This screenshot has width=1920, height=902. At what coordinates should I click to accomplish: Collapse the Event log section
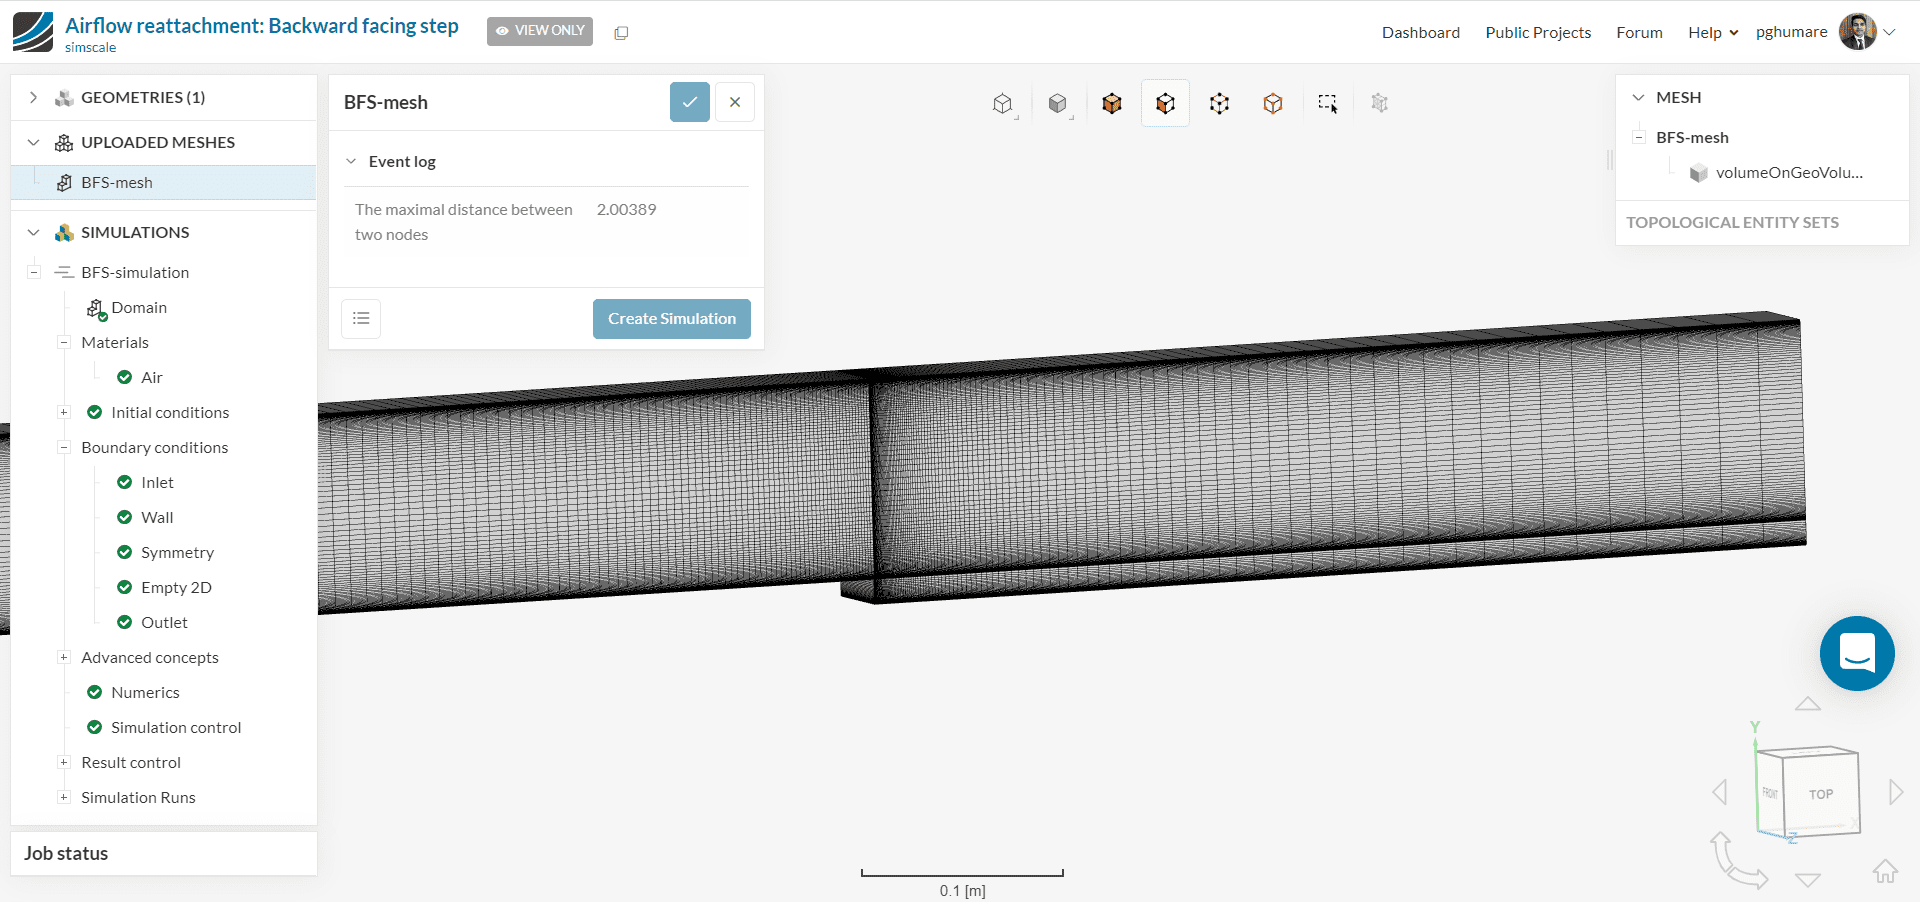tap(351, 161)
